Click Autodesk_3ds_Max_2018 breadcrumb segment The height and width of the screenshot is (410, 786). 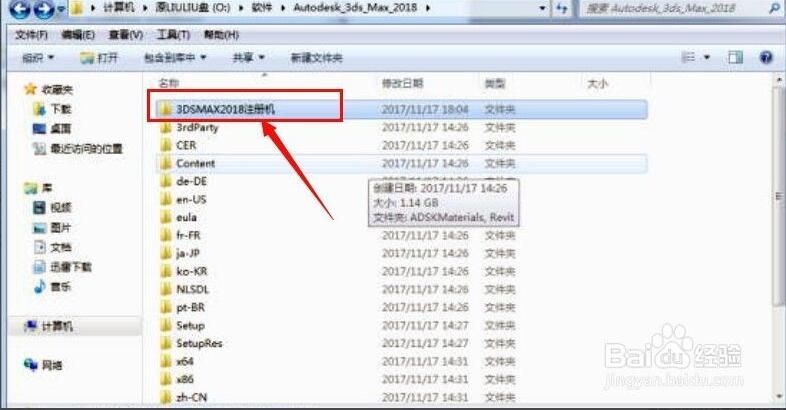pos(355,8)
